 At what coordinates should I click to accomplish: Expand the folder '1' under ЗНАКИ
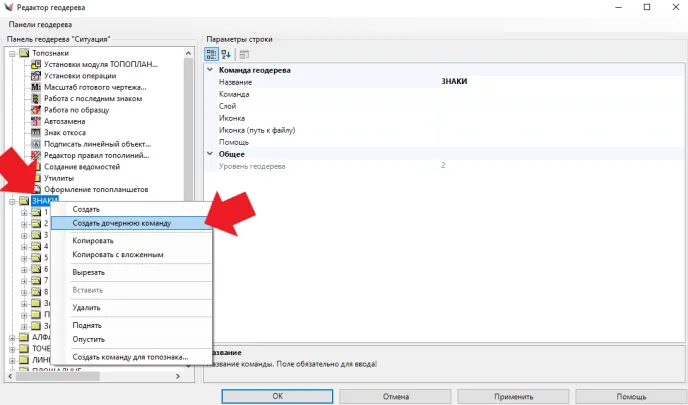click(23, 212)
